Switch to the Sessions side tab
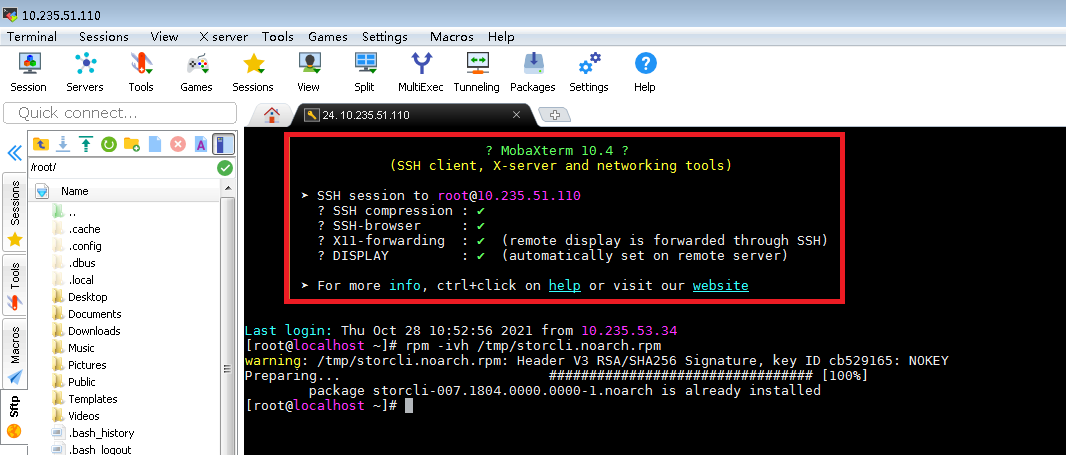 [x=14, y=212]
